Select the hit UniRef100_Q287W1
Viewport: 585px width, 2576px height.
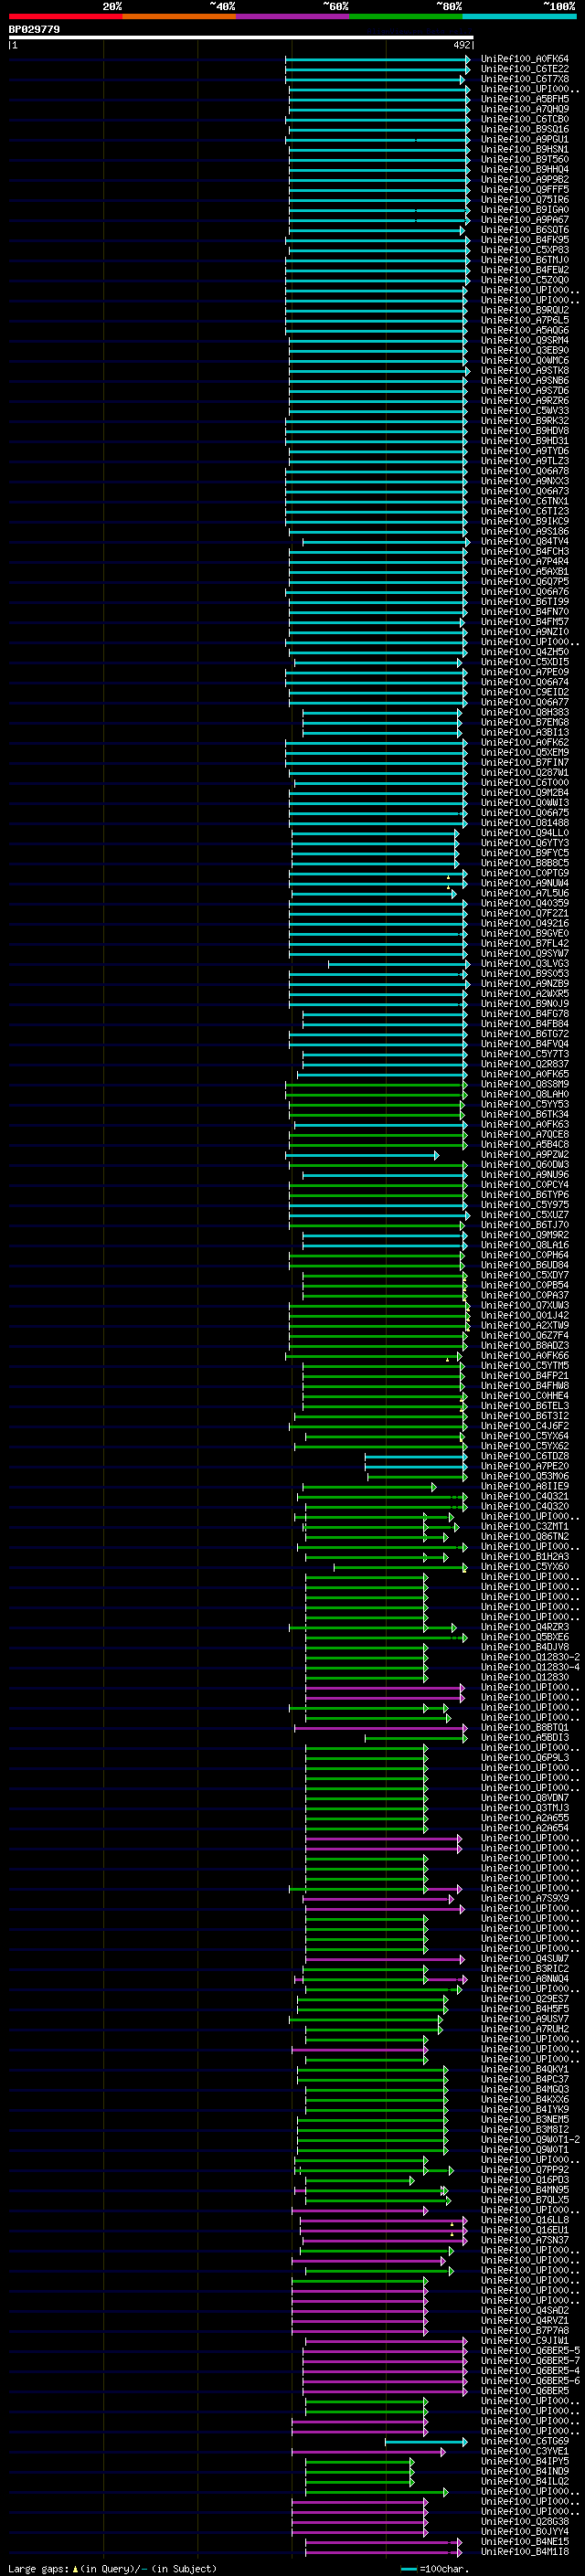point(525,772)
